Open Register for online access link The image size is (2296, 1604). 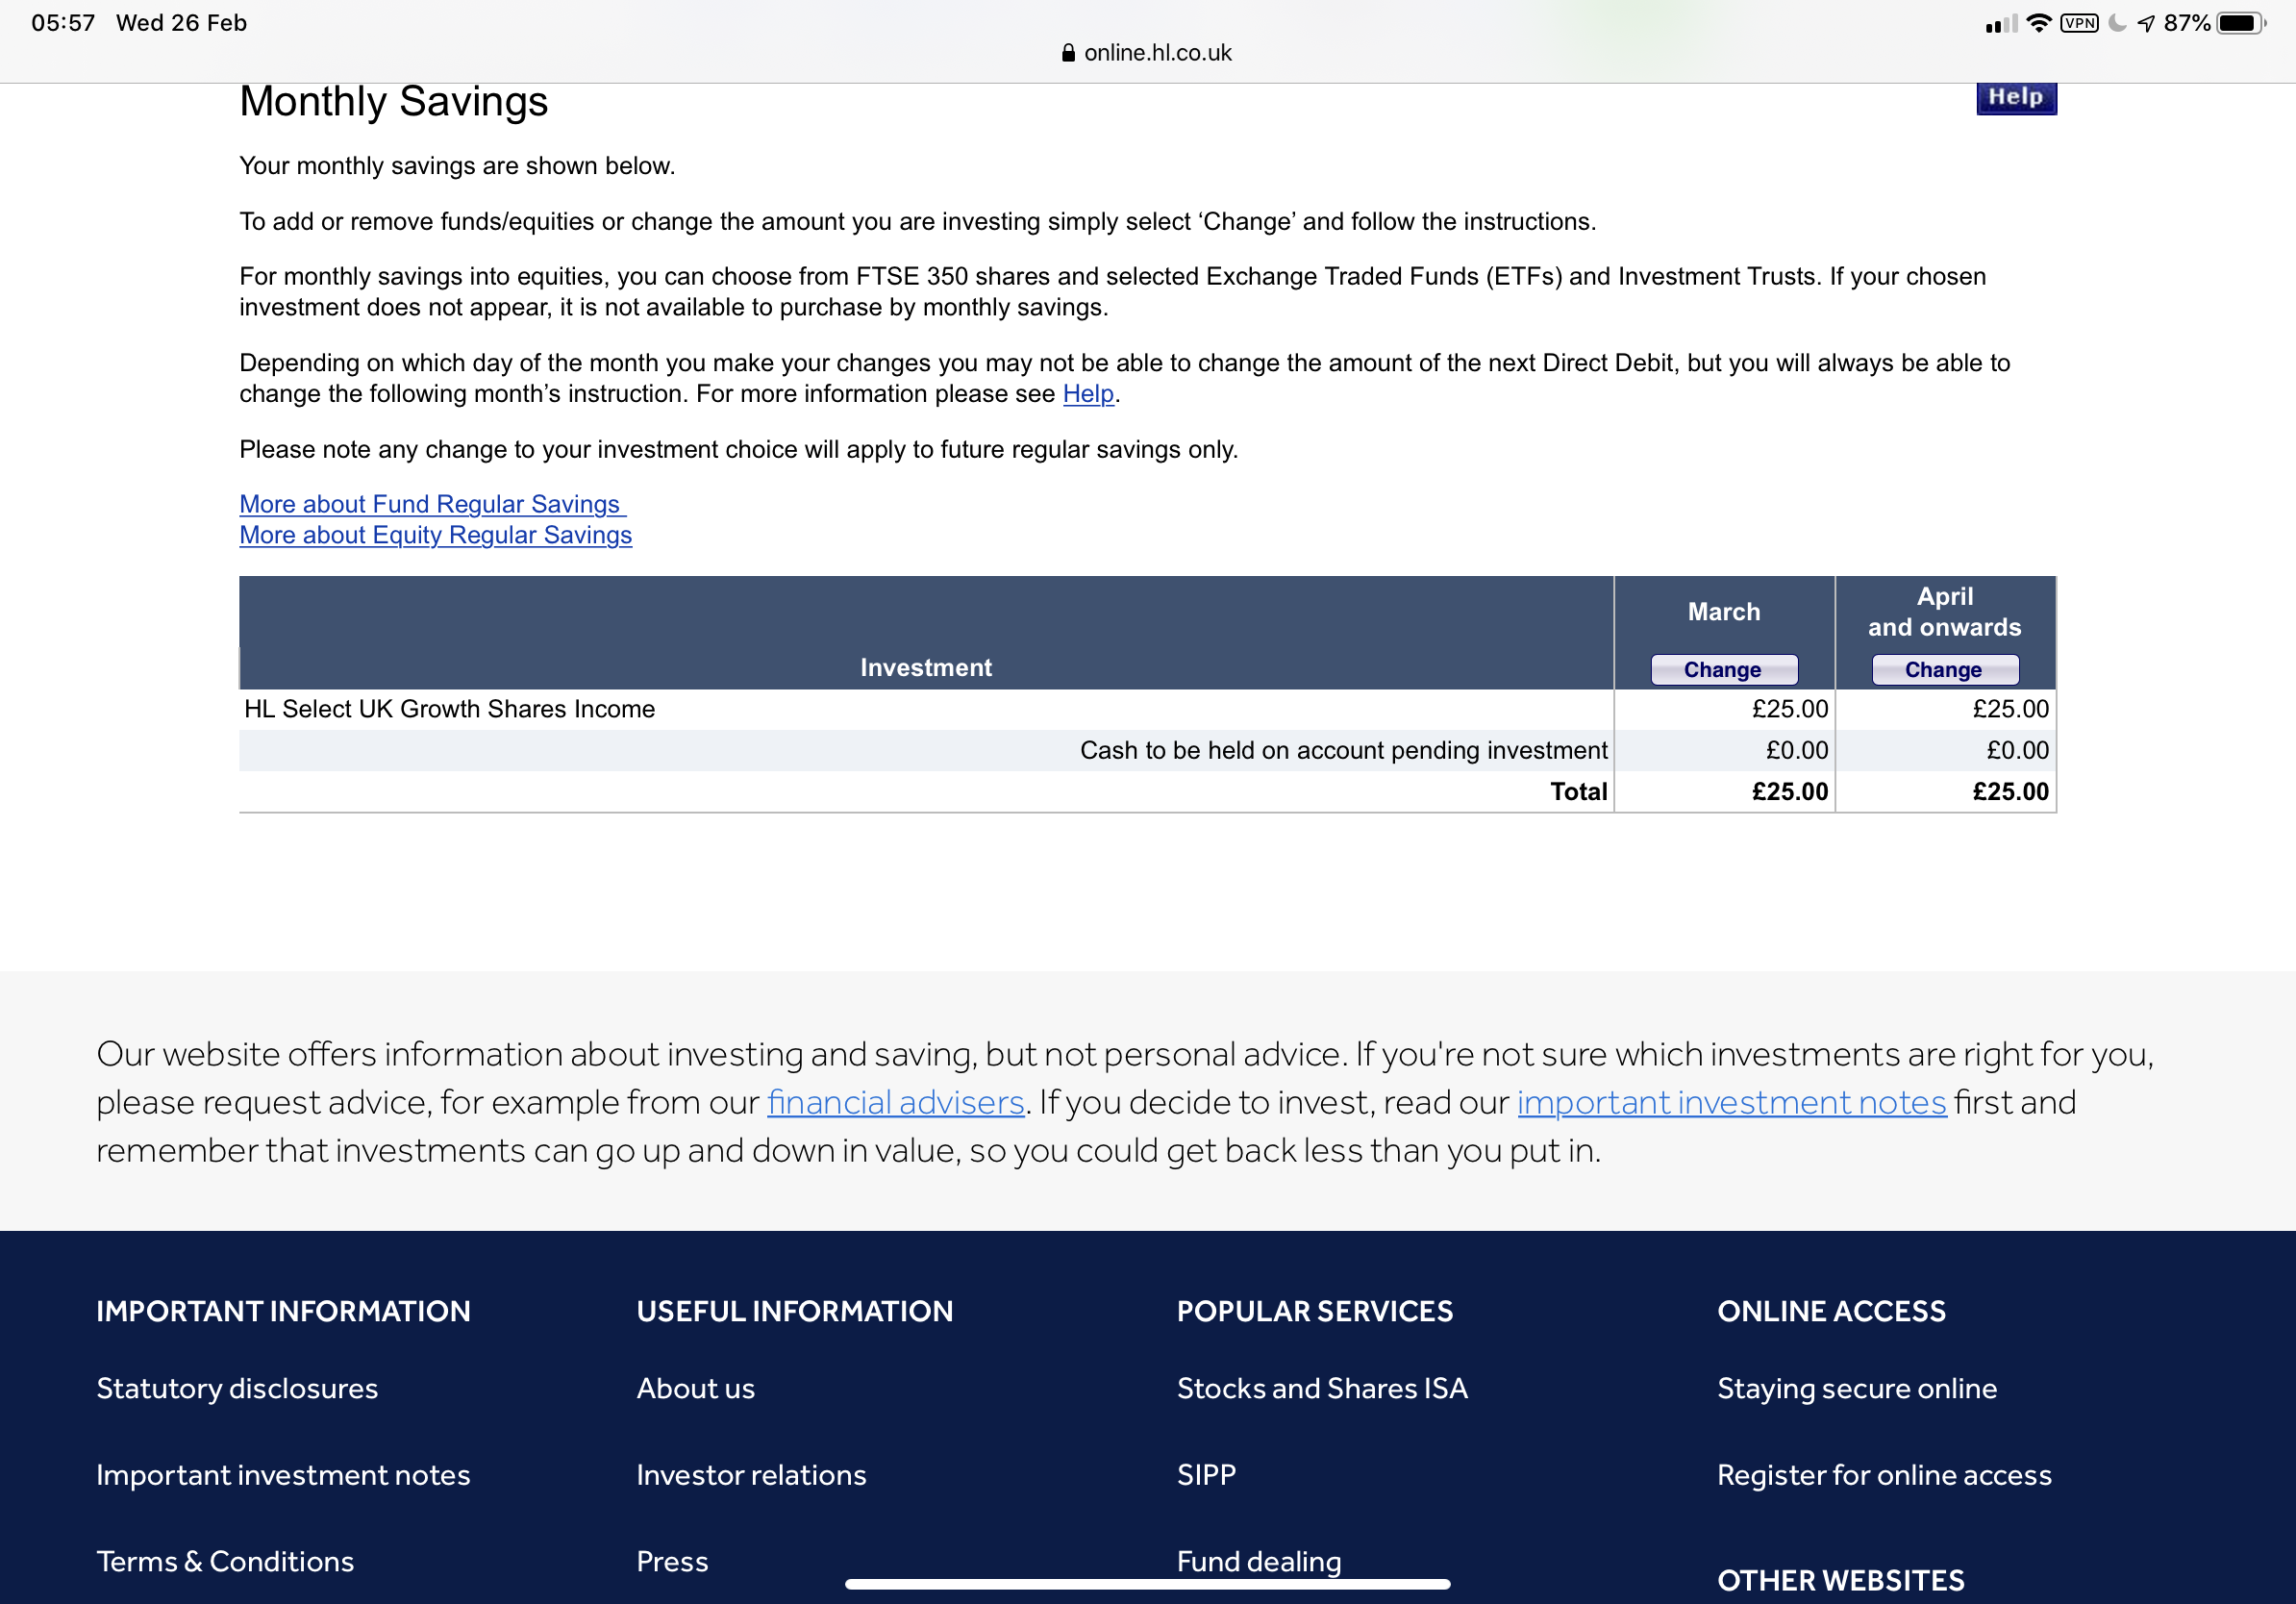coord(1884,1475)
